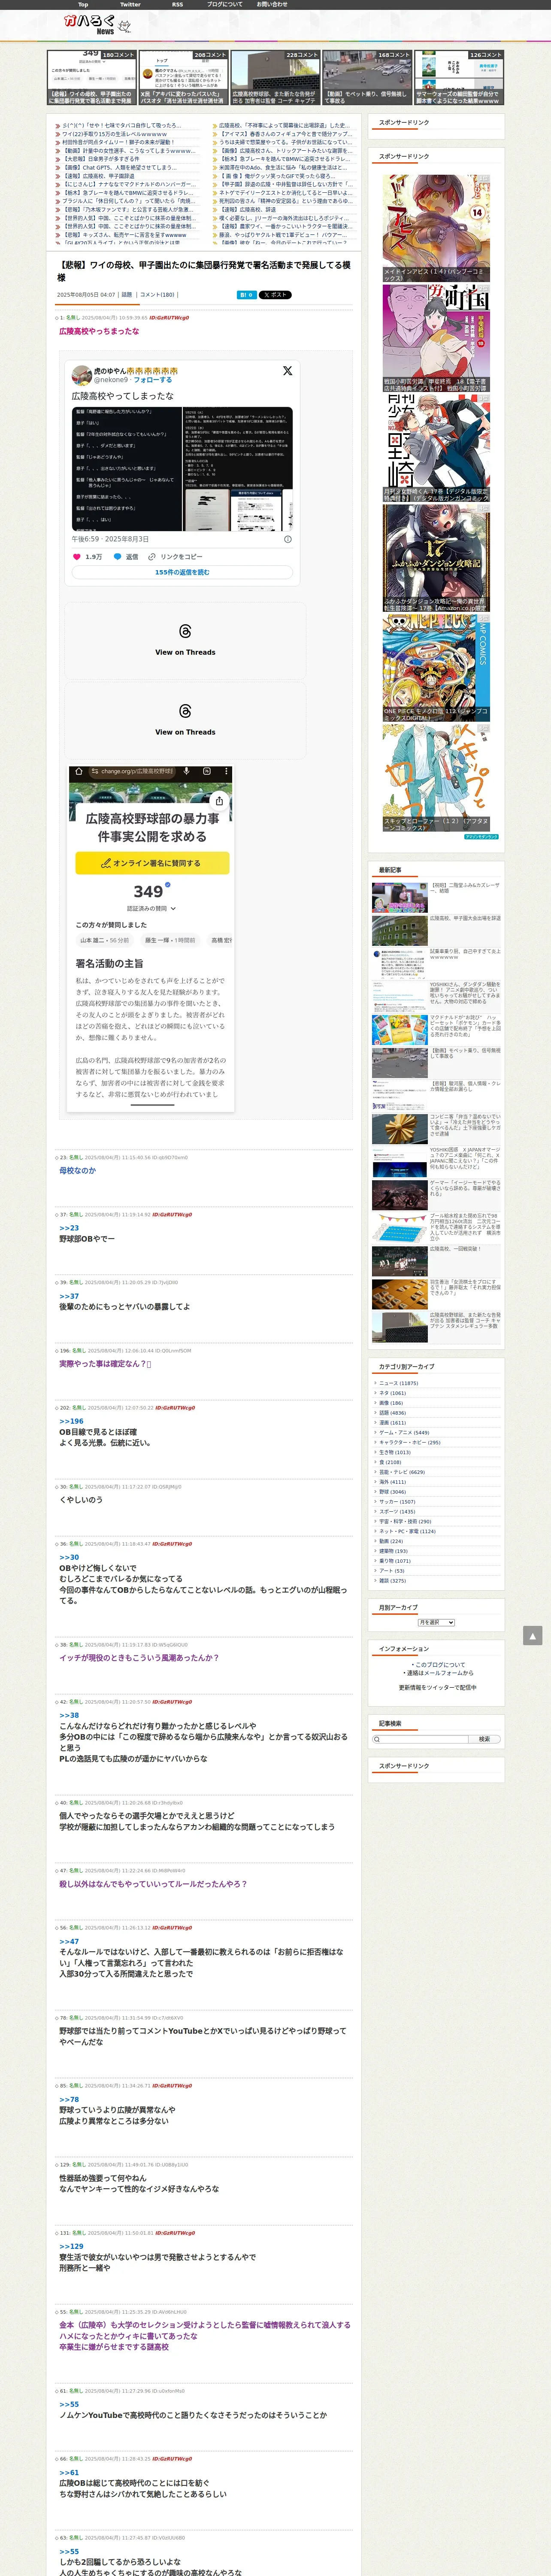This screenshot has height=2576, width=551.
Task: Click inside the 記事検索 search field
Action: point(420,1739)
